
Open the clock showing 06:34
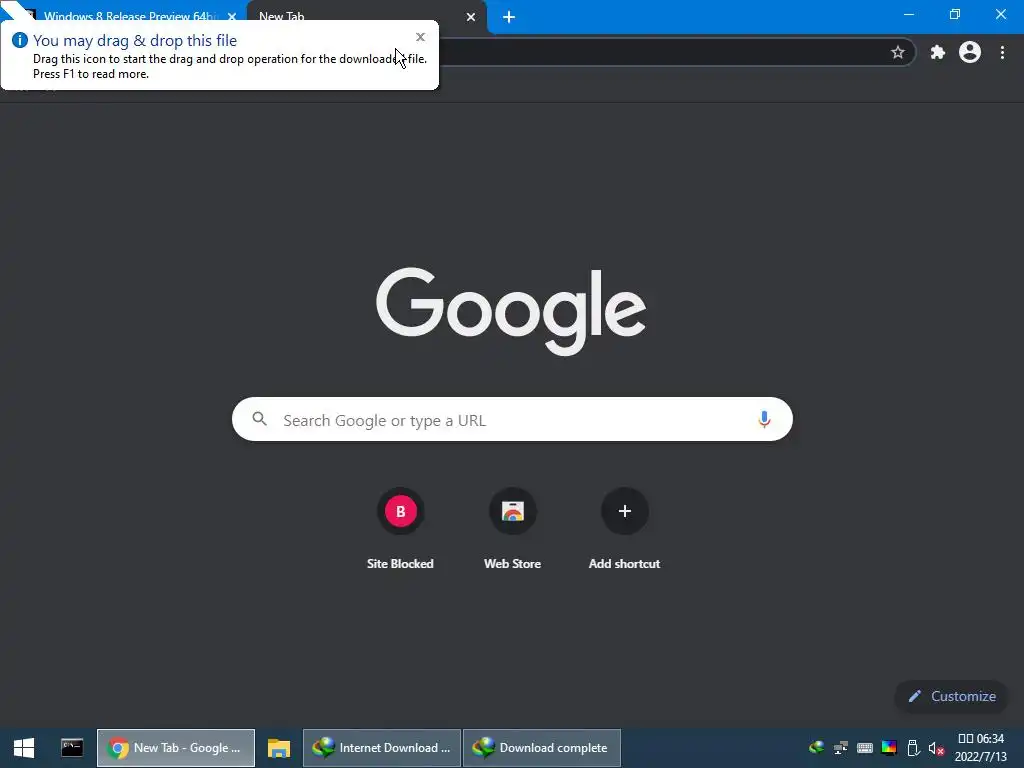tap(980, 748)
